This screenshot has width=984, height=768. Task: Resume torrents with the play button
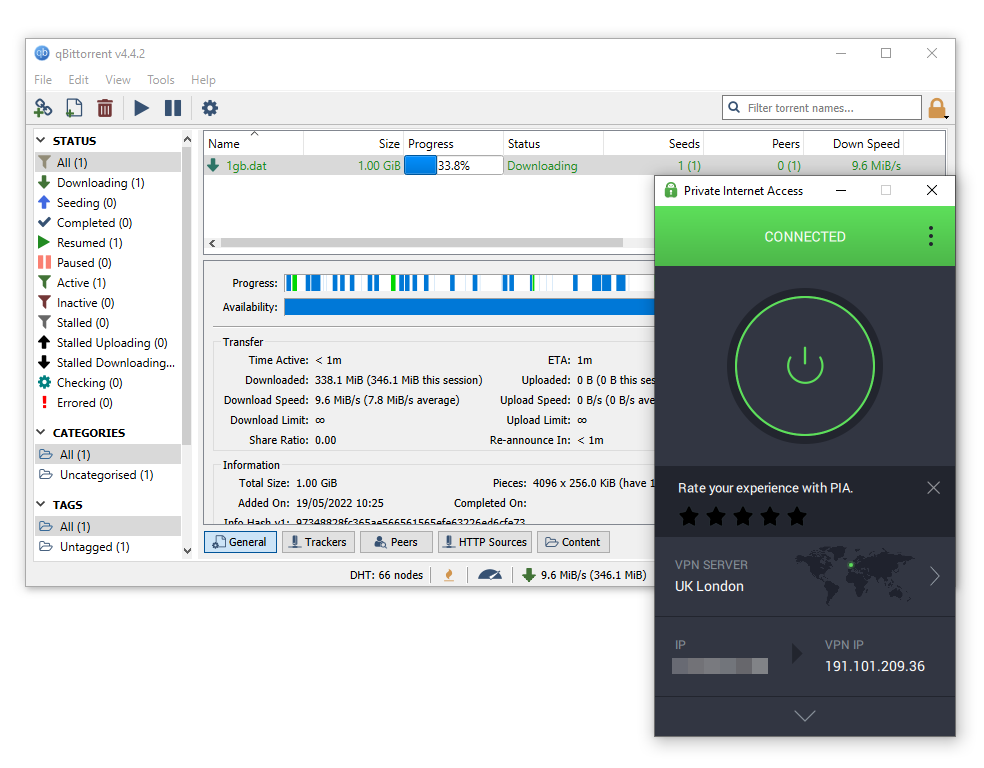tap(142, 108)
